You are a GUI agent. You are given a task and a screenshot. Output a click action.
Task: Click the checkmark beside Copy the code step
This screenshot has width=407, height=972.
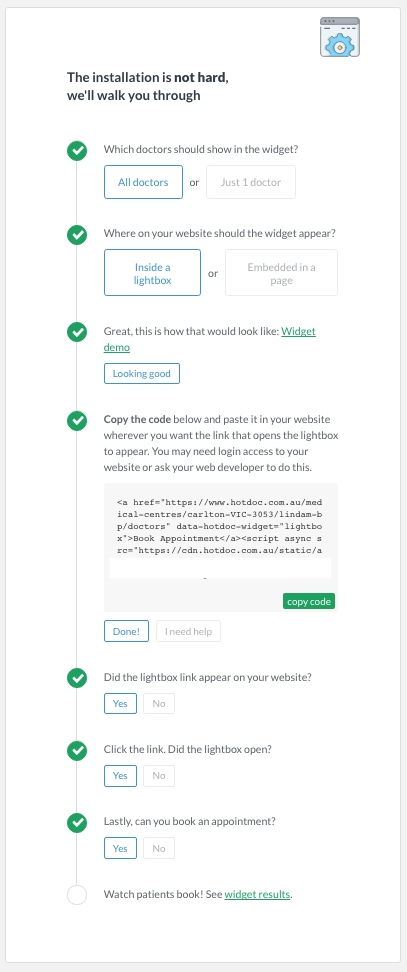[x=77, y=420]
